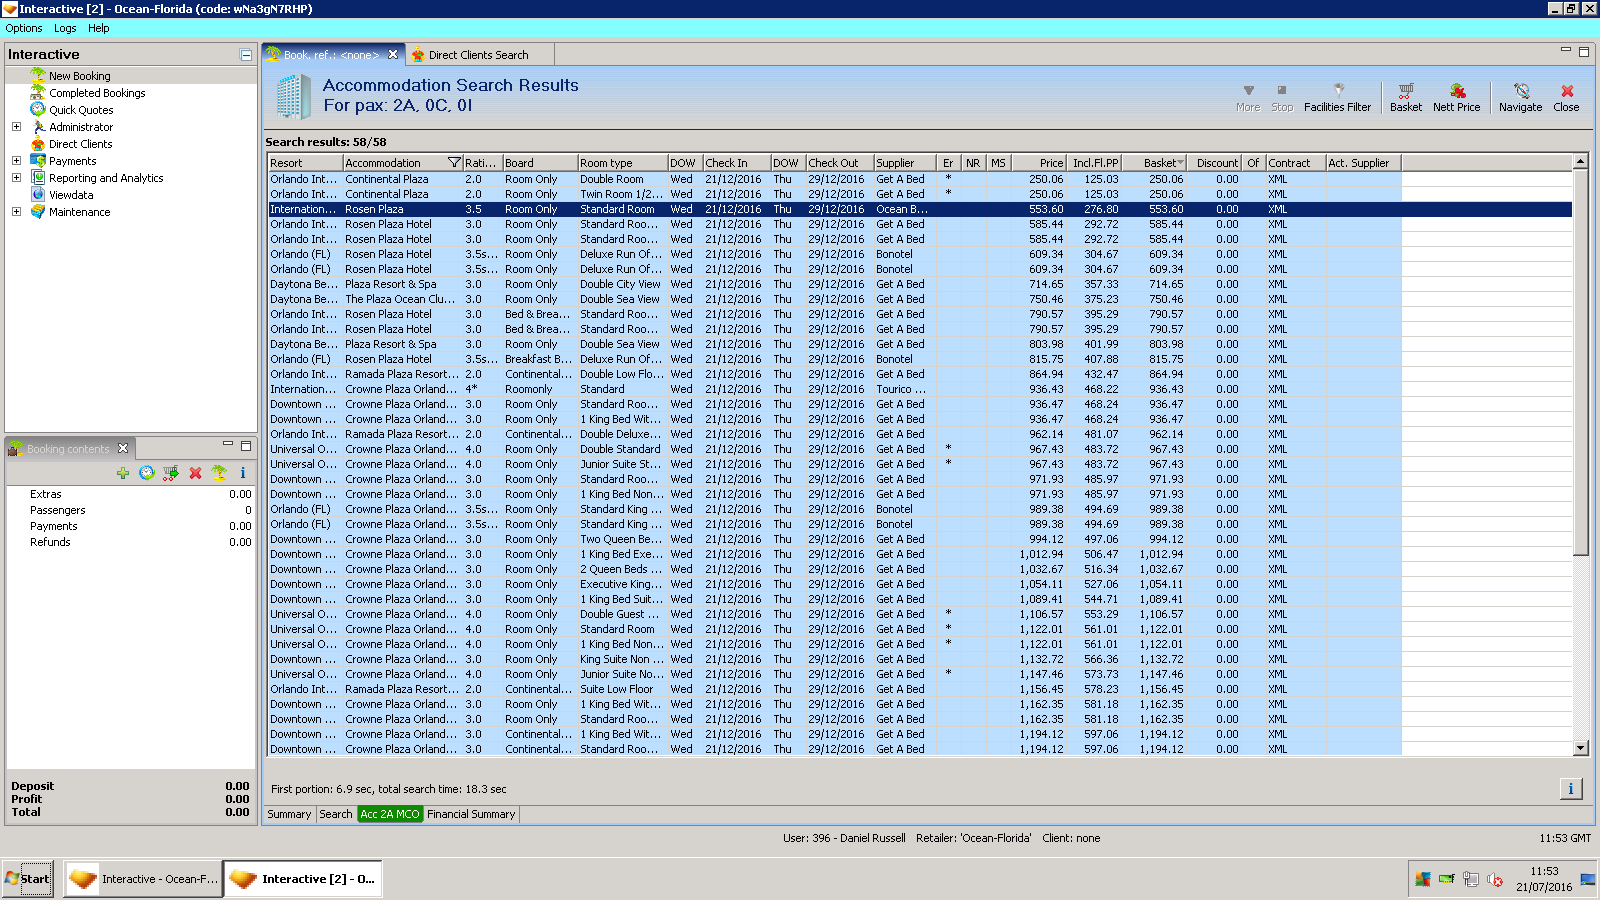Click the palm tree icon in Booking contents toolbar
The width and height of the screenshot is (1600, 900).
click(x=219, y=473)
